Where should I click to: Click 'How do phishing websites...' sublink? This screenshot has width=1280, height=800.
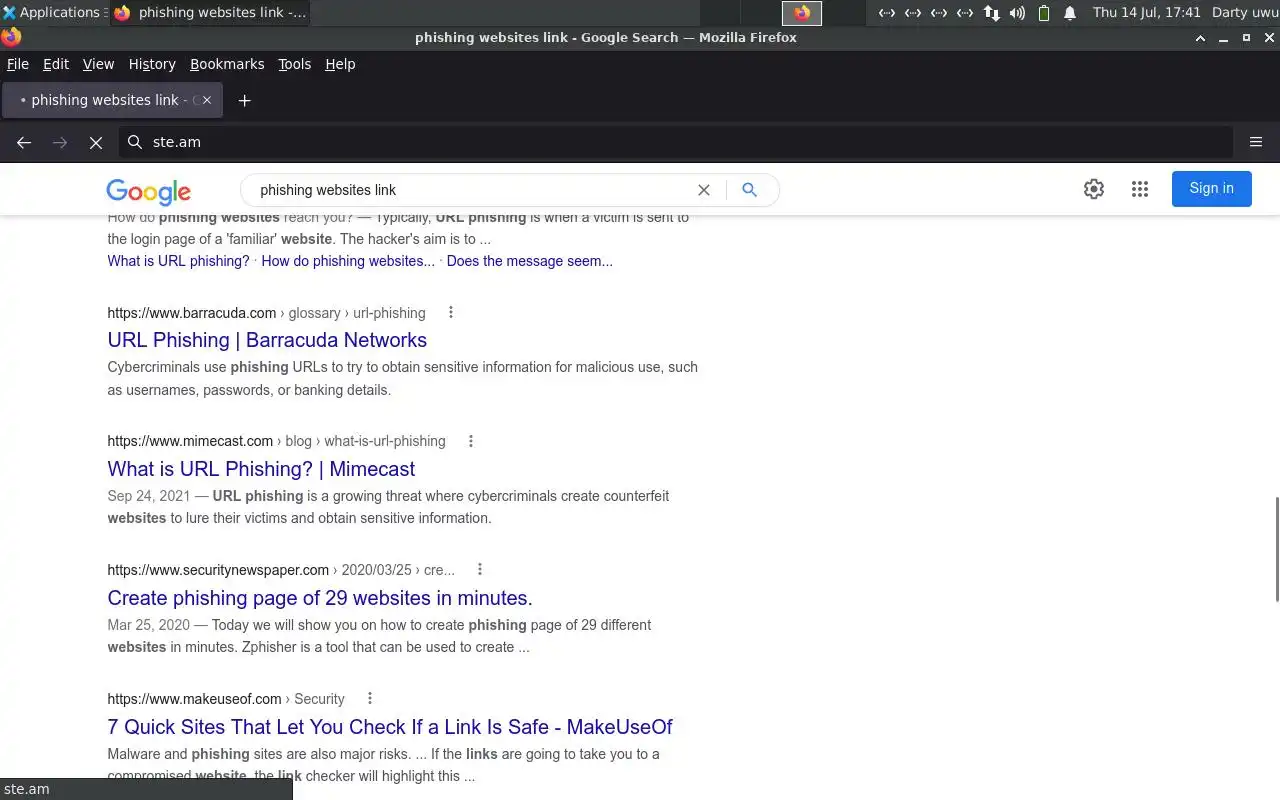[x=348, y=261]
